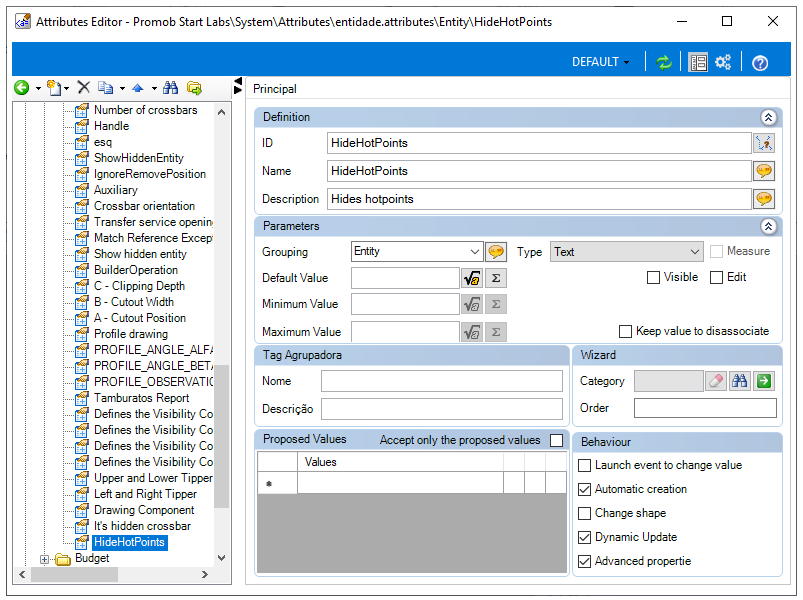
Task: Open dropdown arrow beside move-up icon
Action: tap(154, 89)
